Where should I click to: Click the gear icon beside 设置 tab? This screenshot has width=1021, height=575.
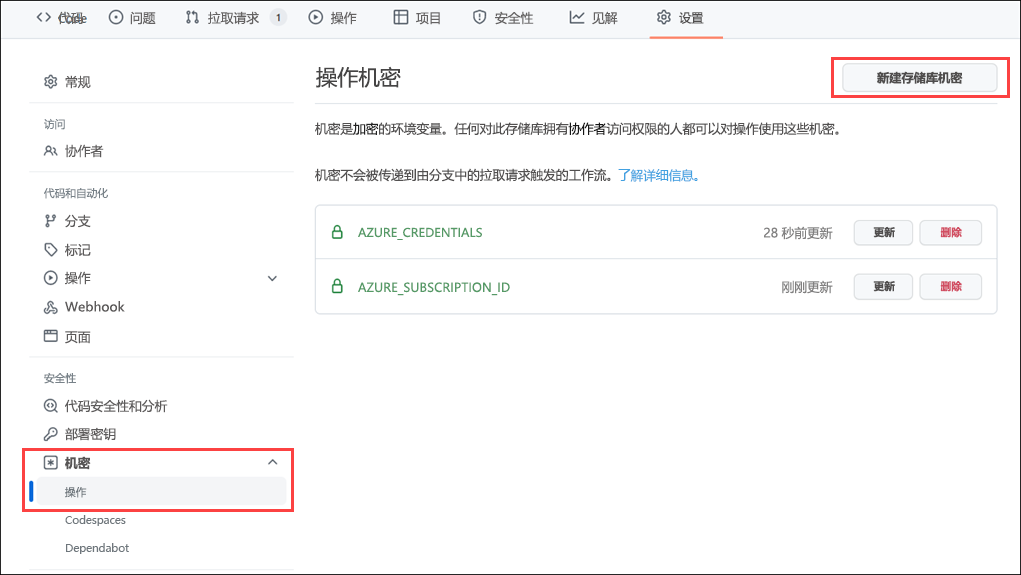pyautogui.click(x=664, y=18)
